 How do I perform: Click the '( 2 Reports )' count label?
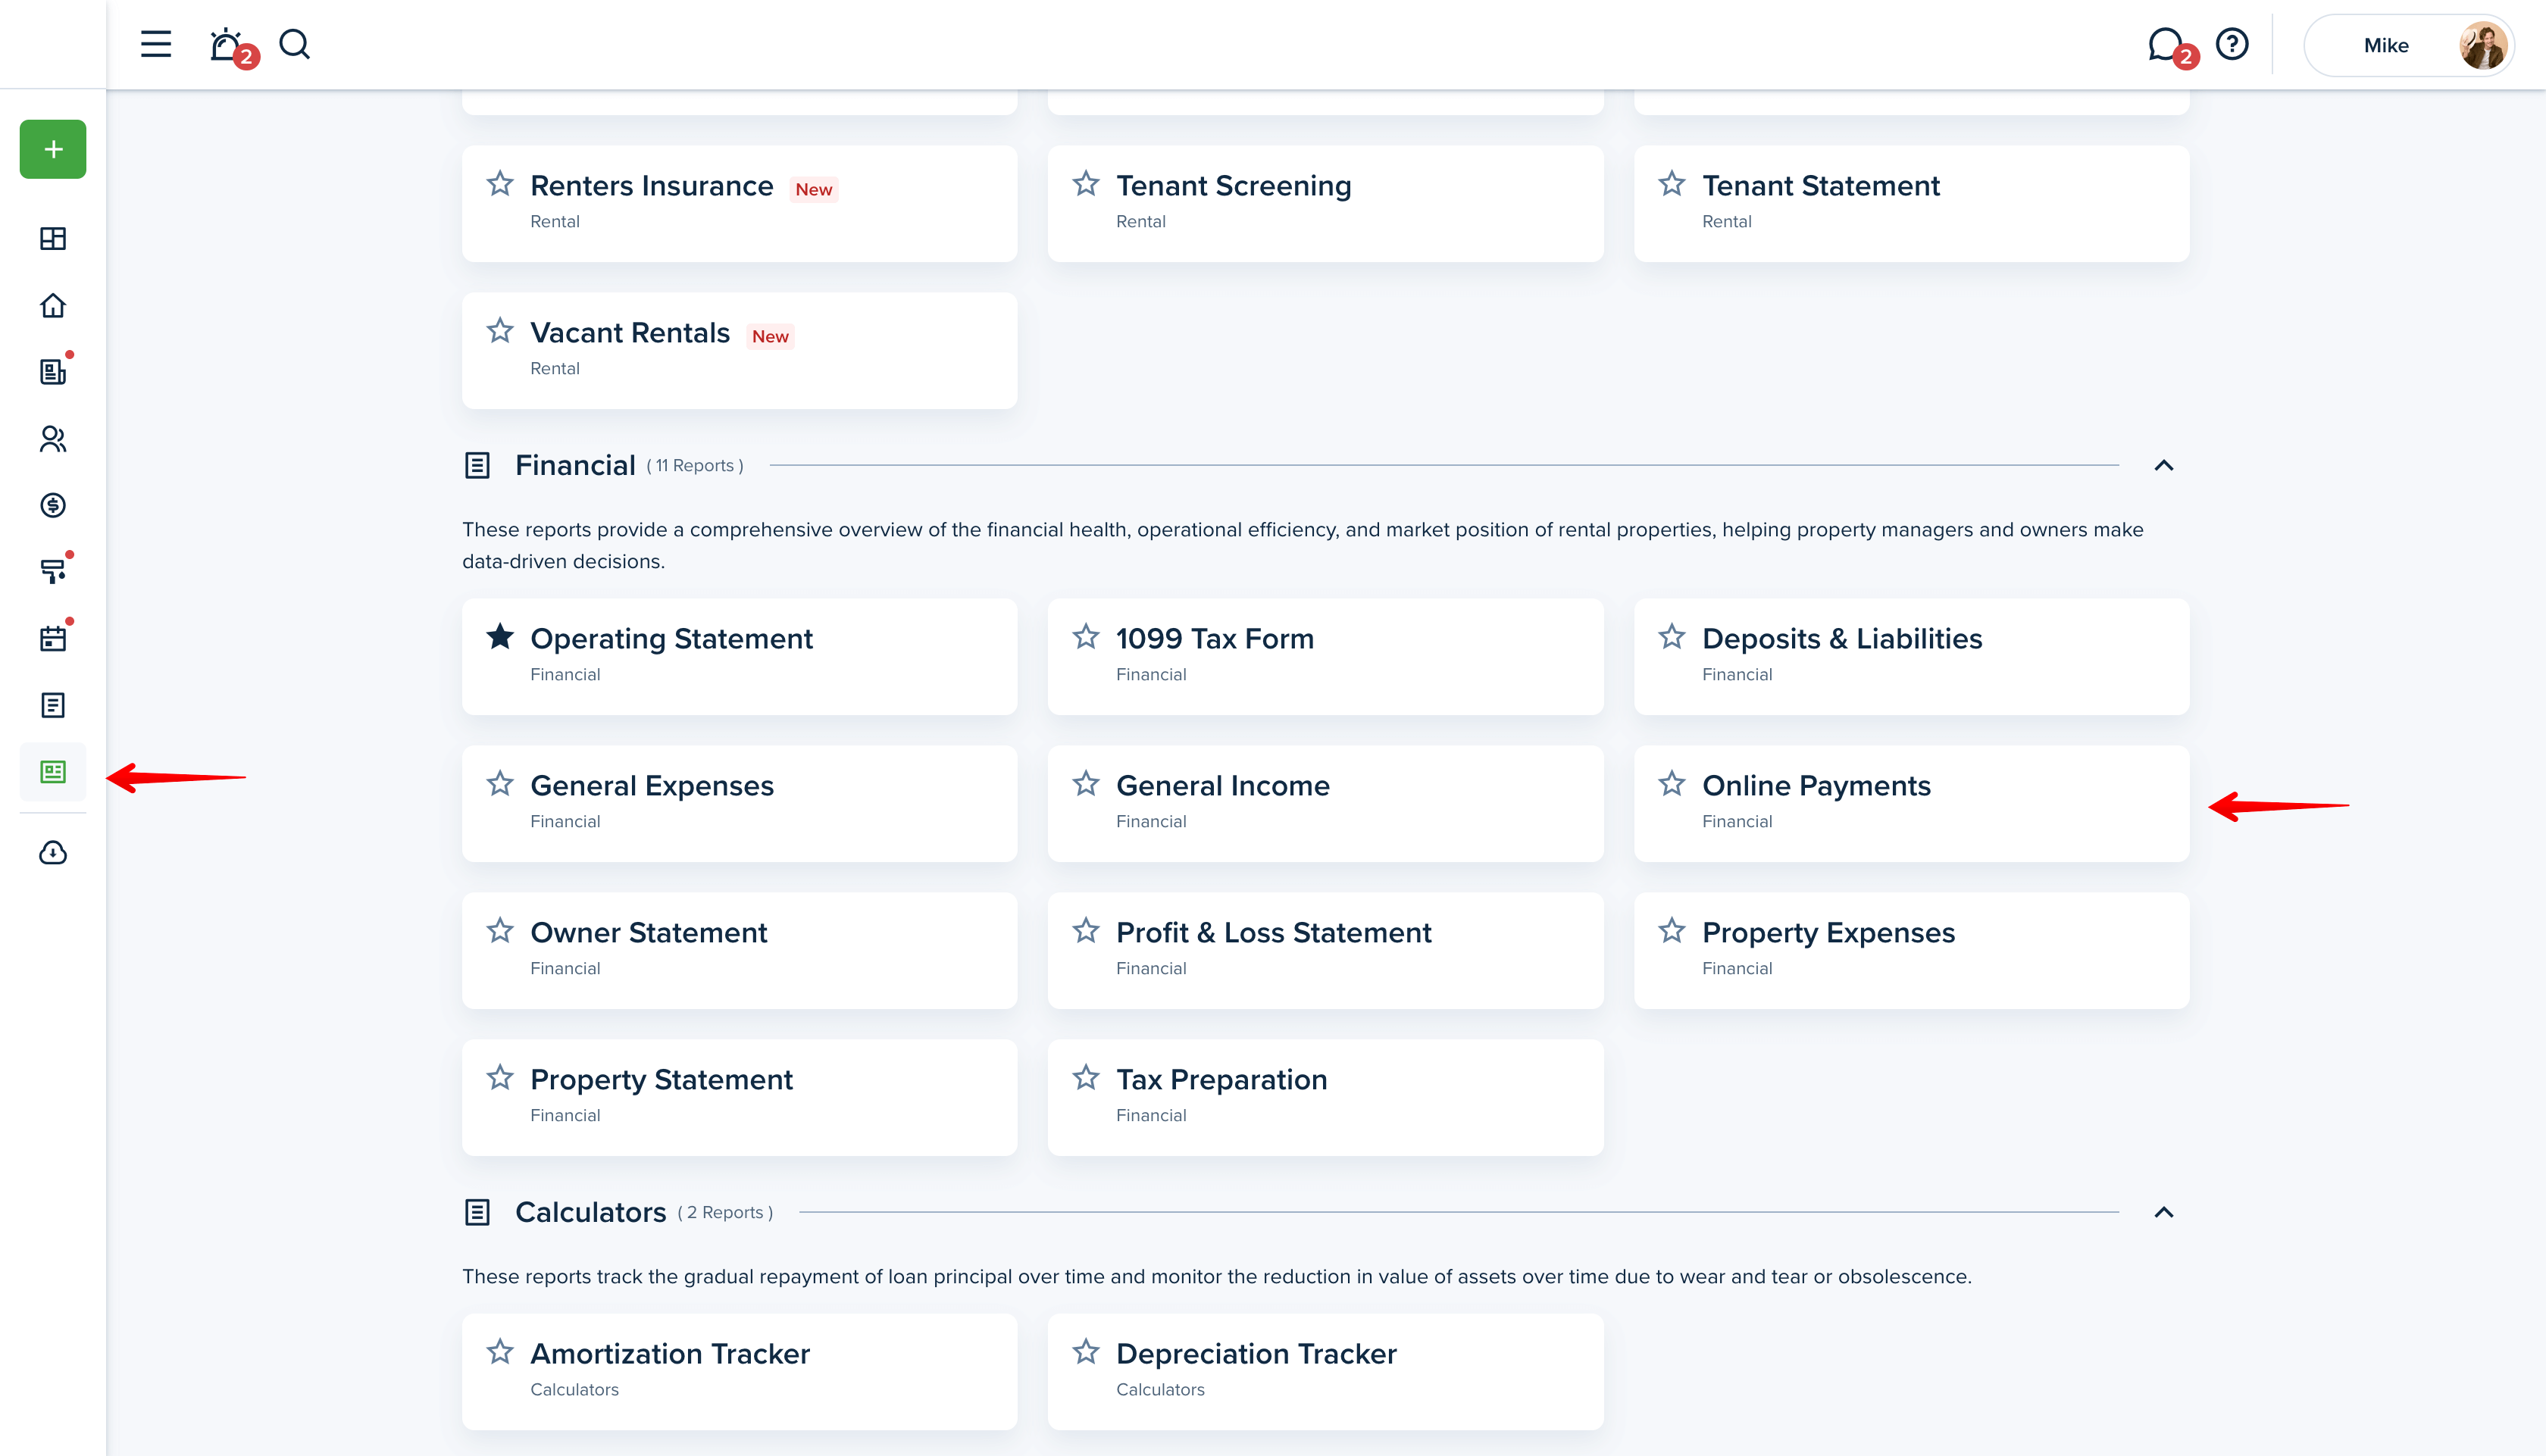[x=725, y=1213]
